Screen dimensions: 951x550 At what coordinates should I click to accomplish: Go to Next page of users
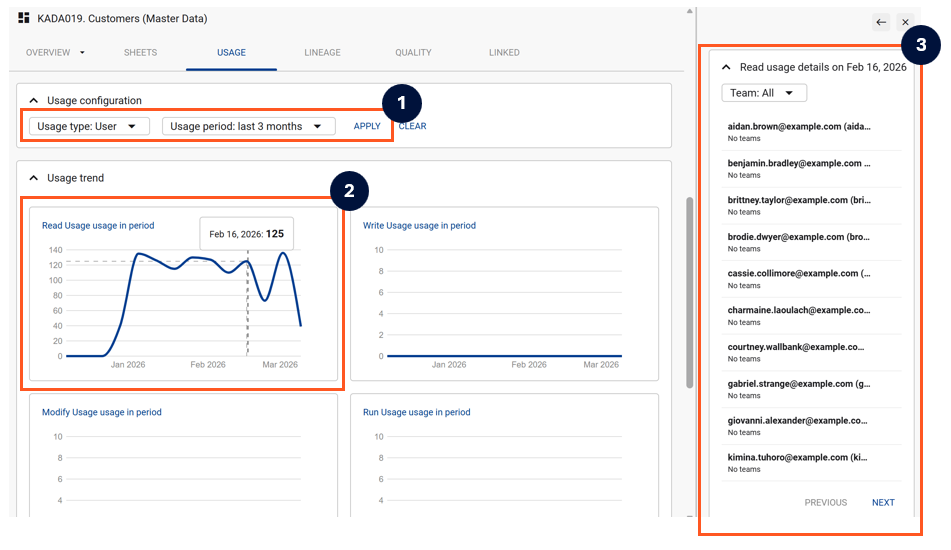point(883,503)
